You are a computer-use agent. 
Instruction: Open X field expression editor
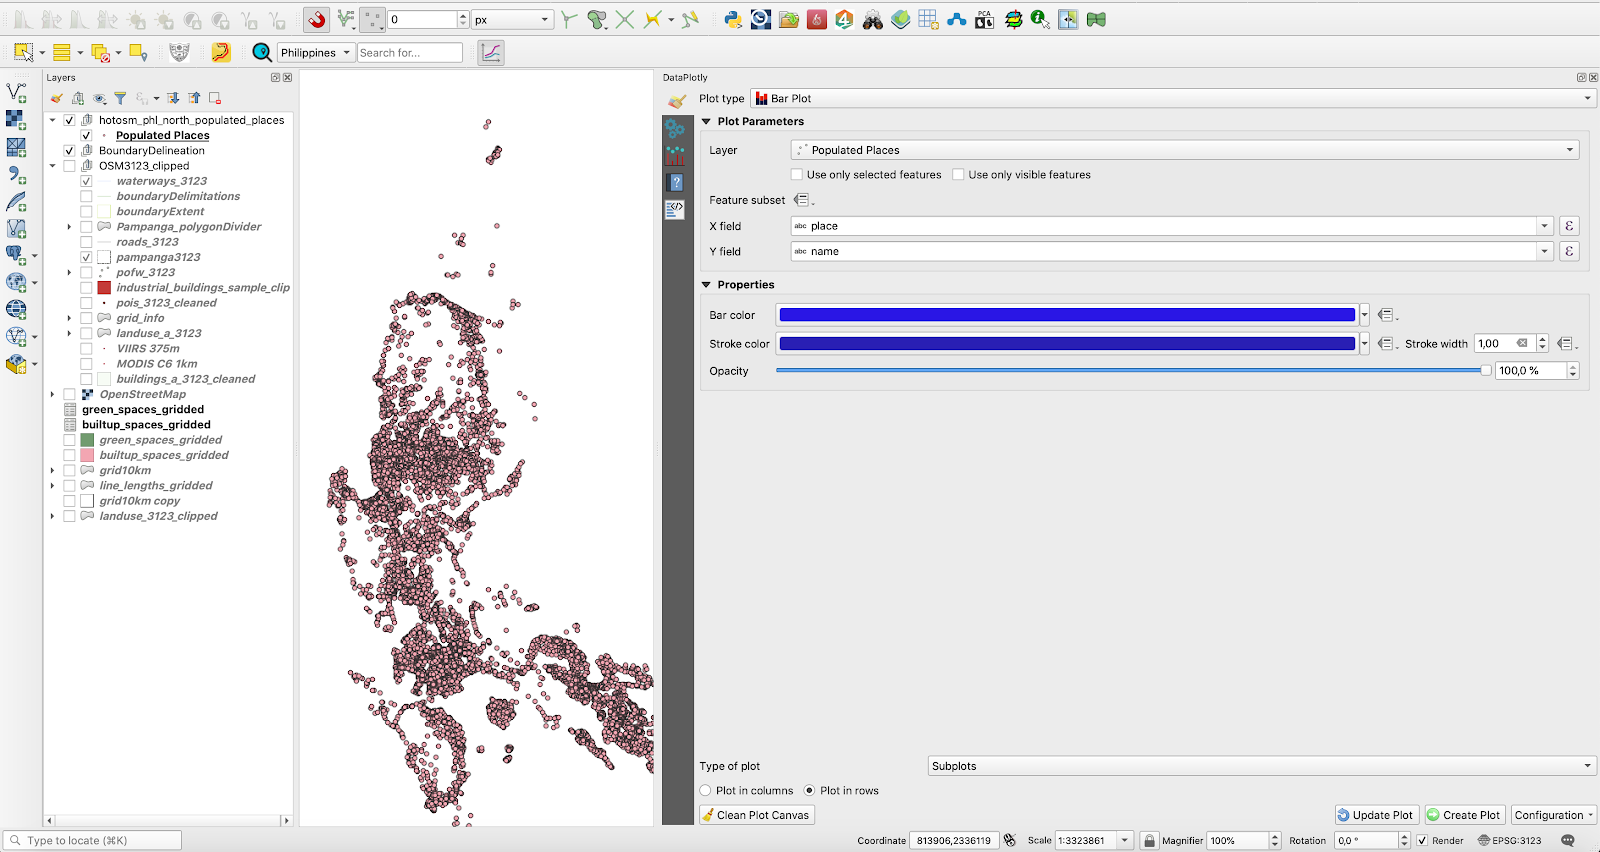pos(1569,226)
